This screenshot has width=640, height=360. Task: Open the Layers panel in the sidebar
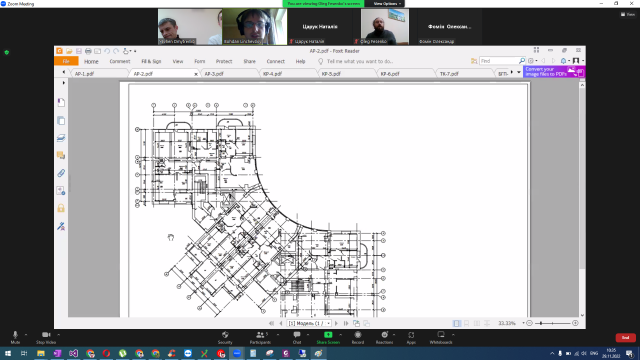61,138
